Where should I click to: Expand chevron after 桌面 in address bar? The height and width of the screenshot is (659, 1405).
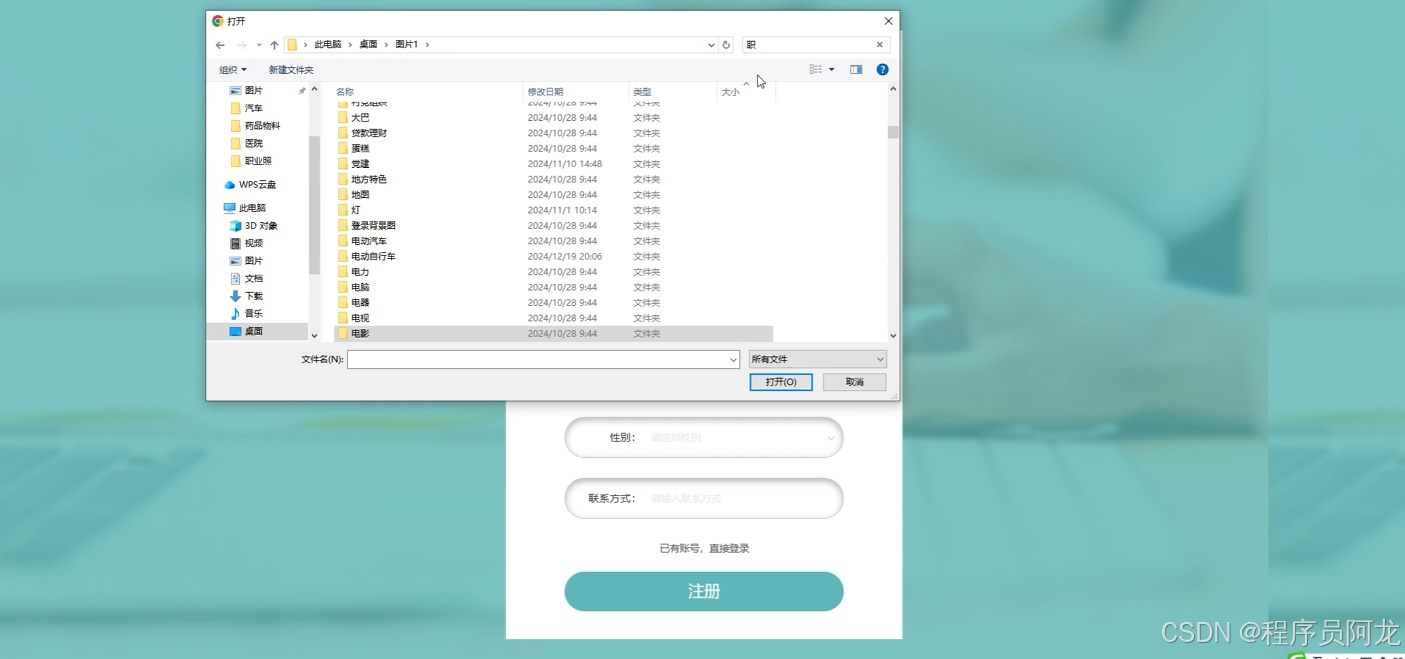click(387, 45)
